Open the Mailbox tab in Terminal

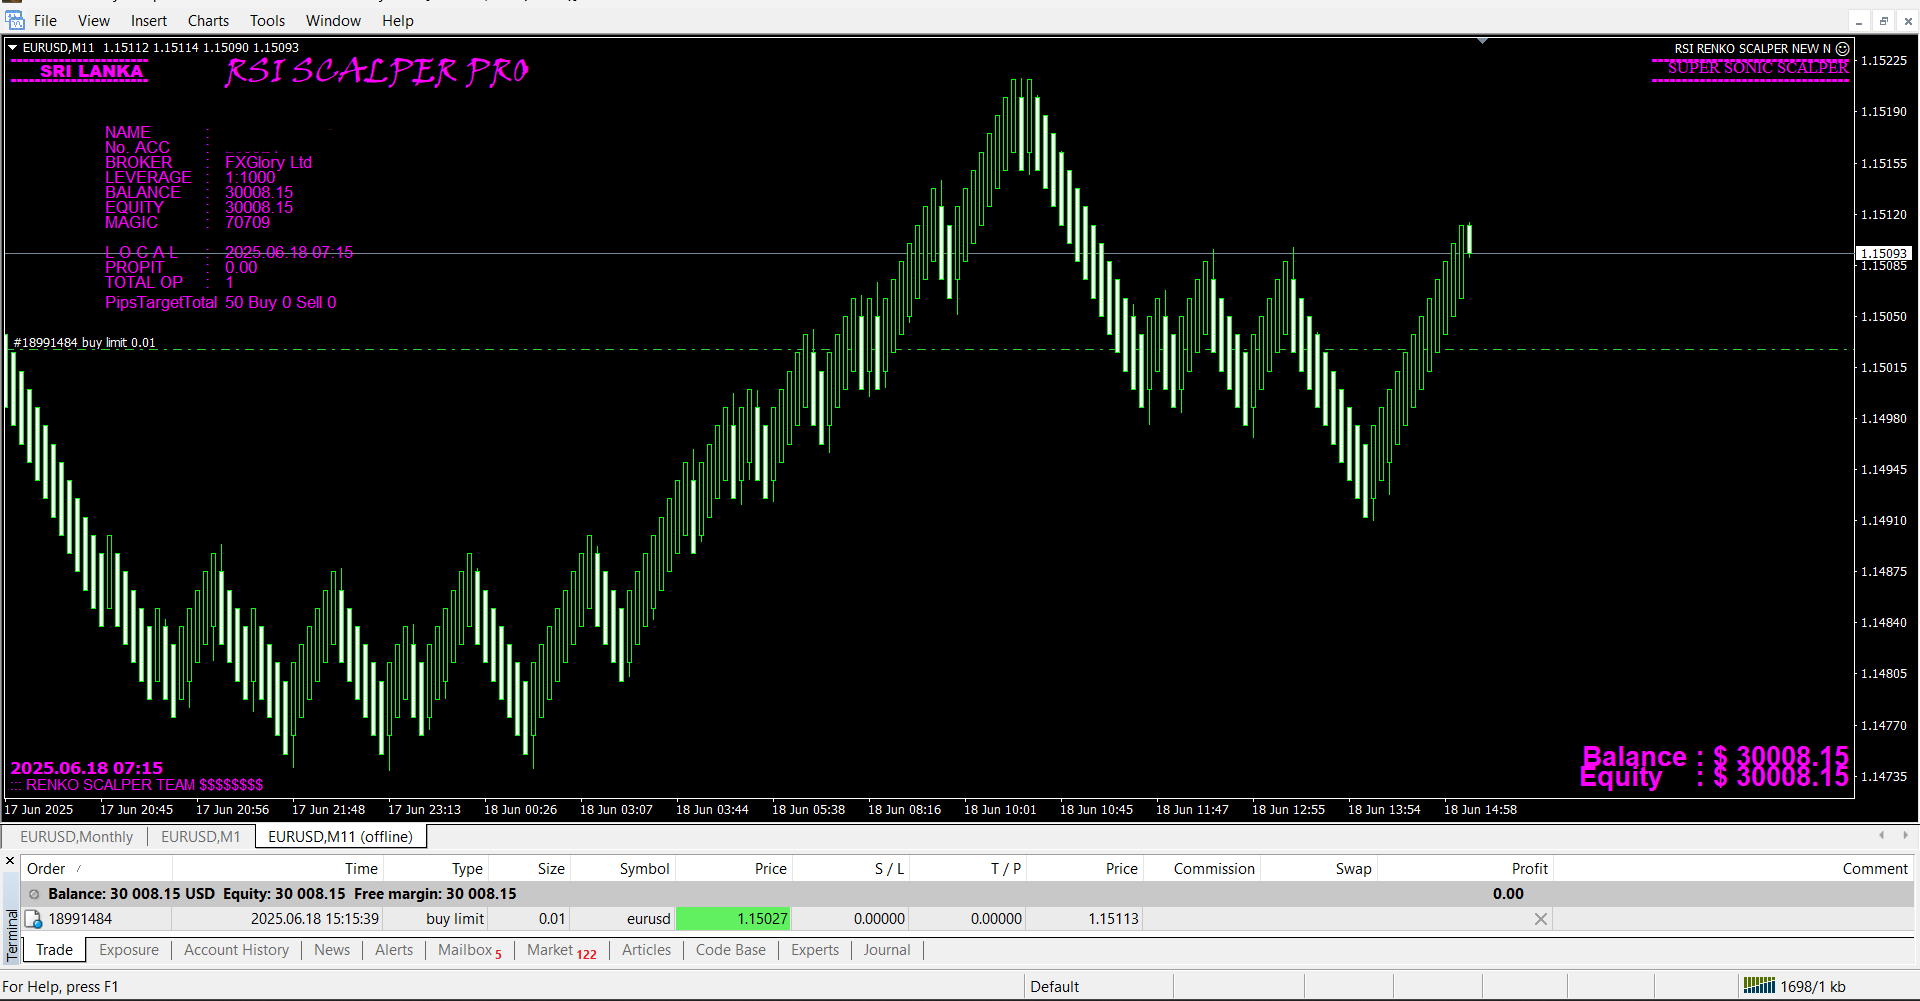(465, 950)
